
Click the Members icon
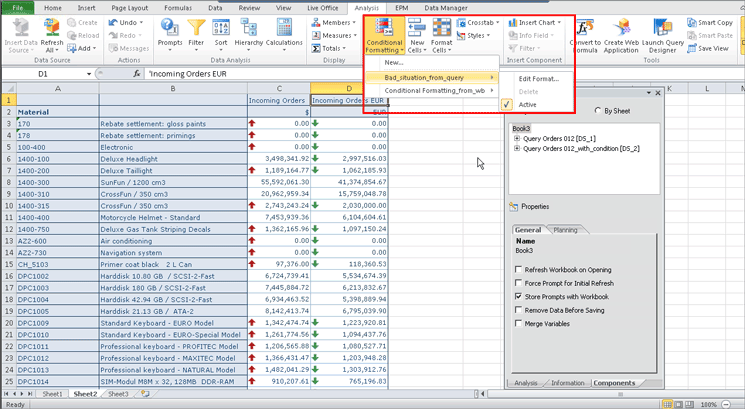pos(316,22)
